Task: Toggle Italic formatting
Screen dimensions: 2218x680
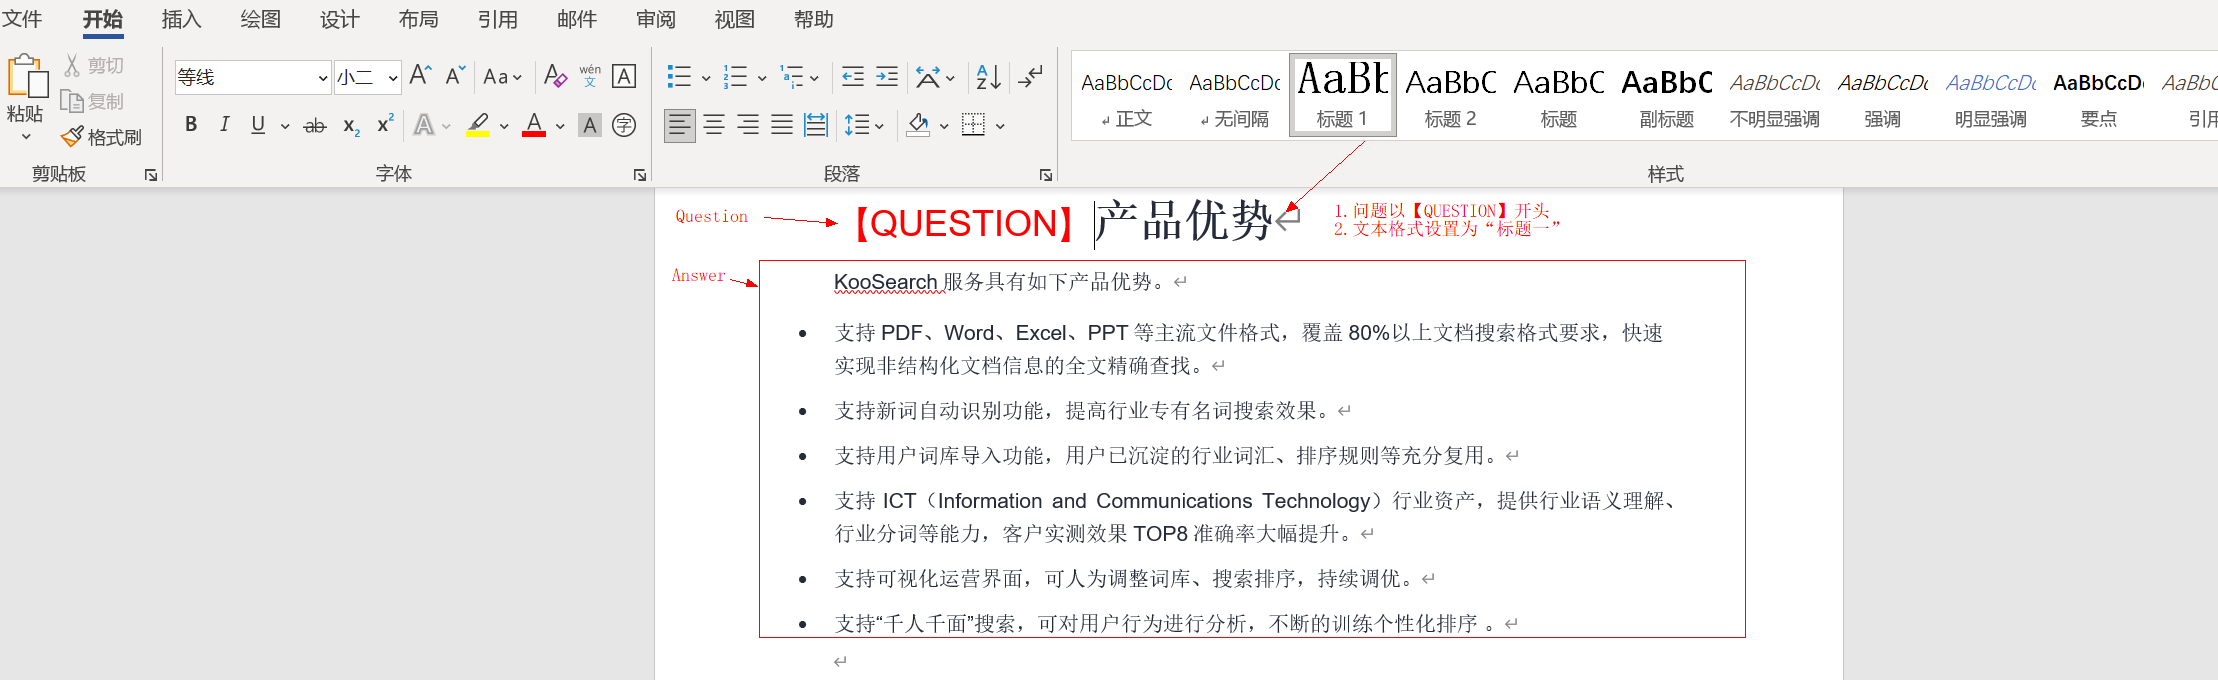Action: (x=224, y=125)
